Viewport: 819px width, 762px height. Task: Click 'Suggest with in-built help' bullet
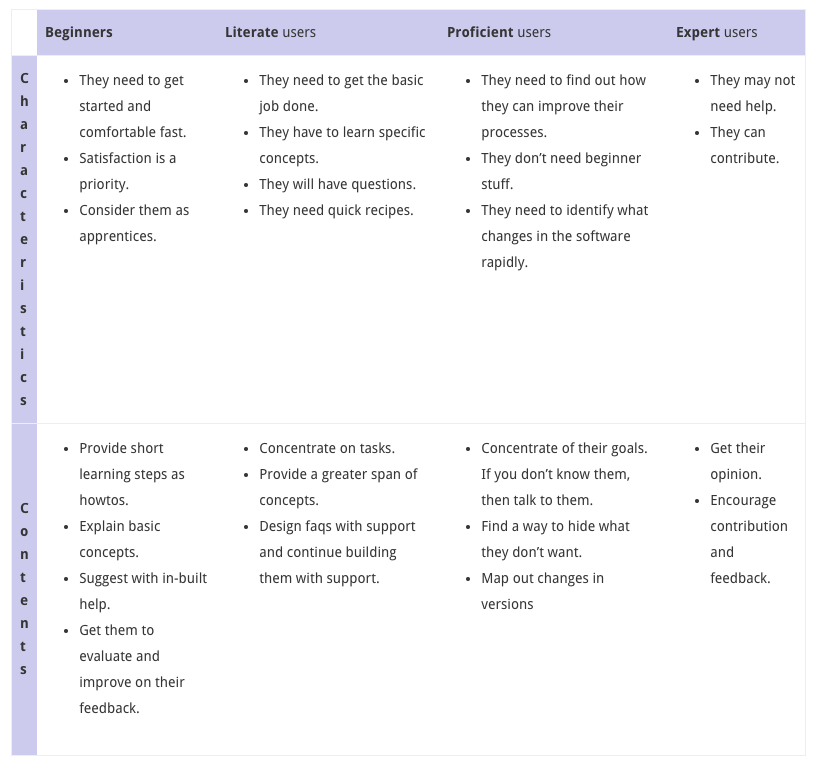click(142, 591)
